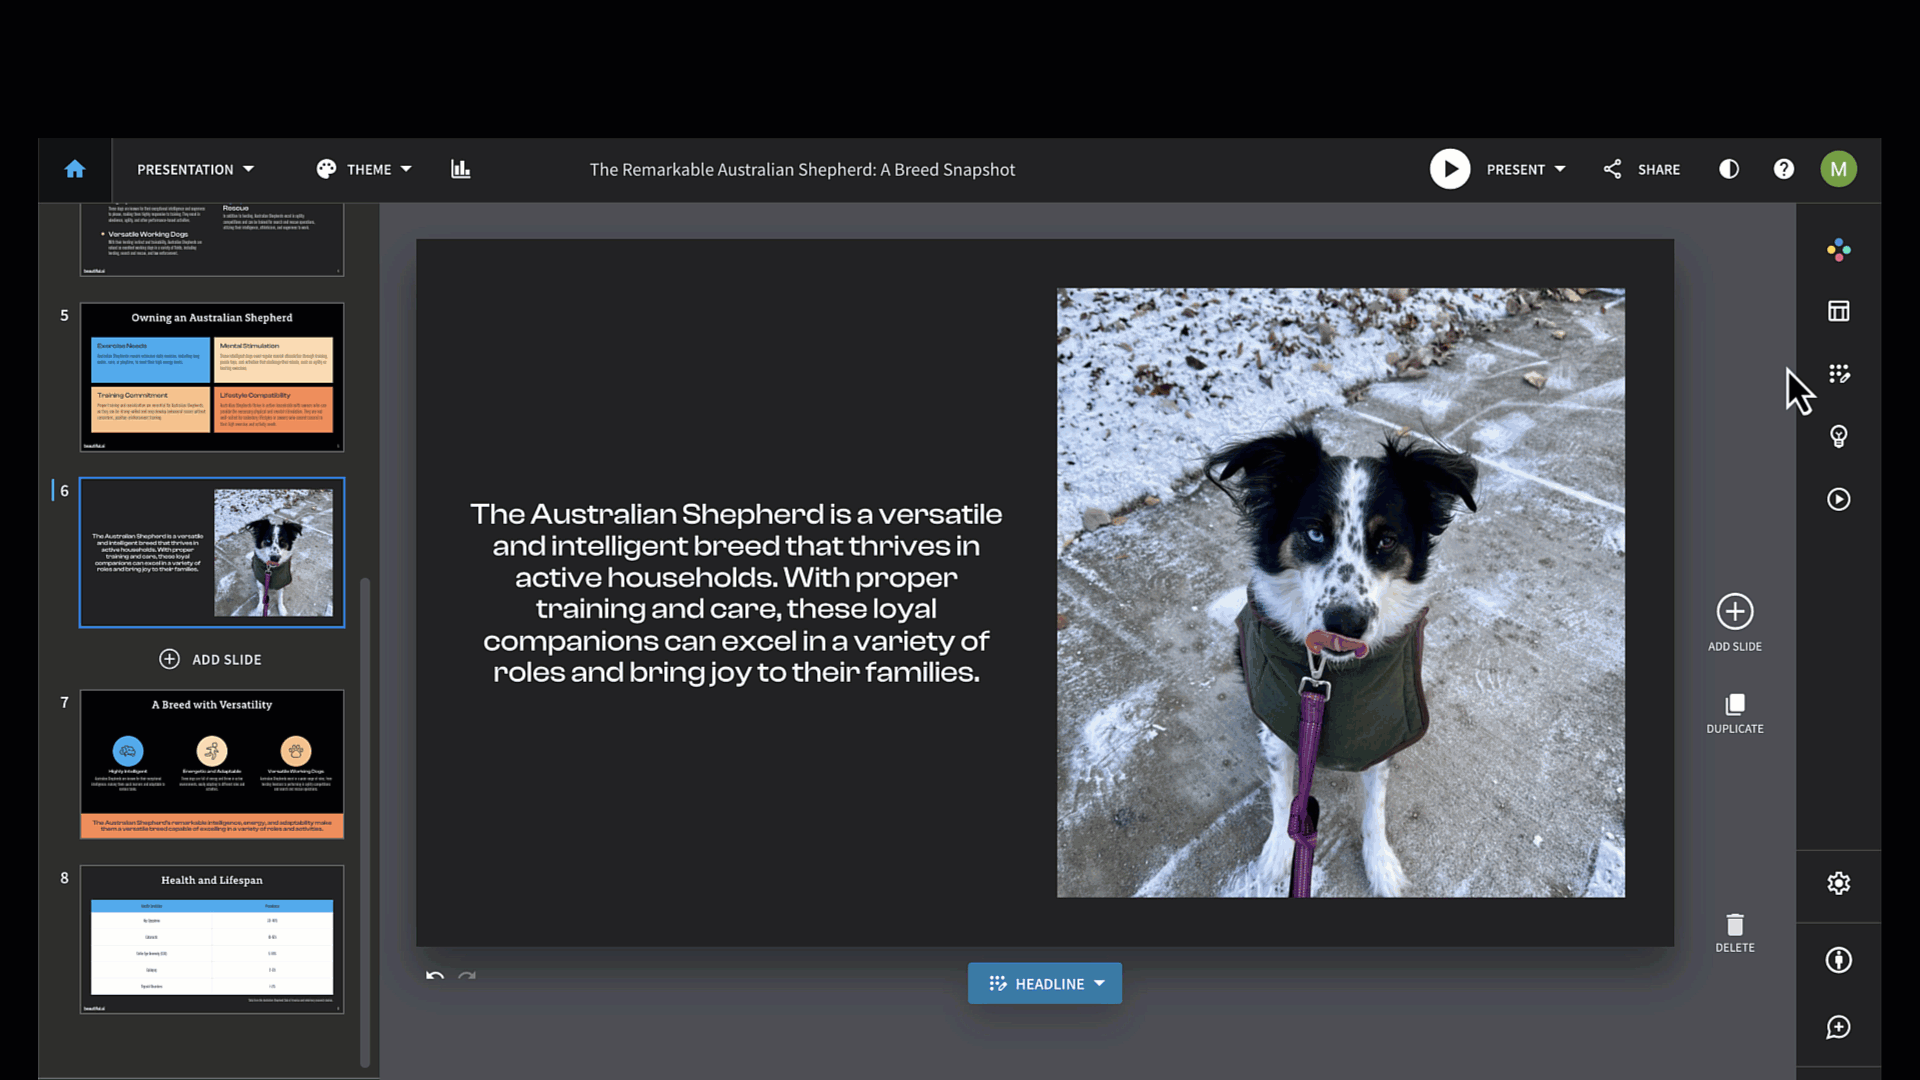
Task: Click the SHARE button
Action: 1641,169
